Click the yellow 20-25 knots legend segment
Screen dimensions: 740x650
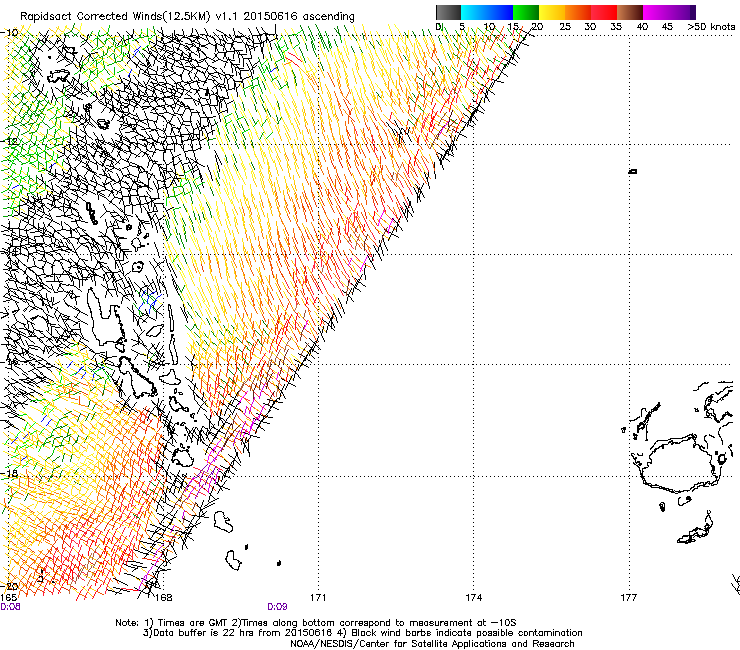(552, 12)
